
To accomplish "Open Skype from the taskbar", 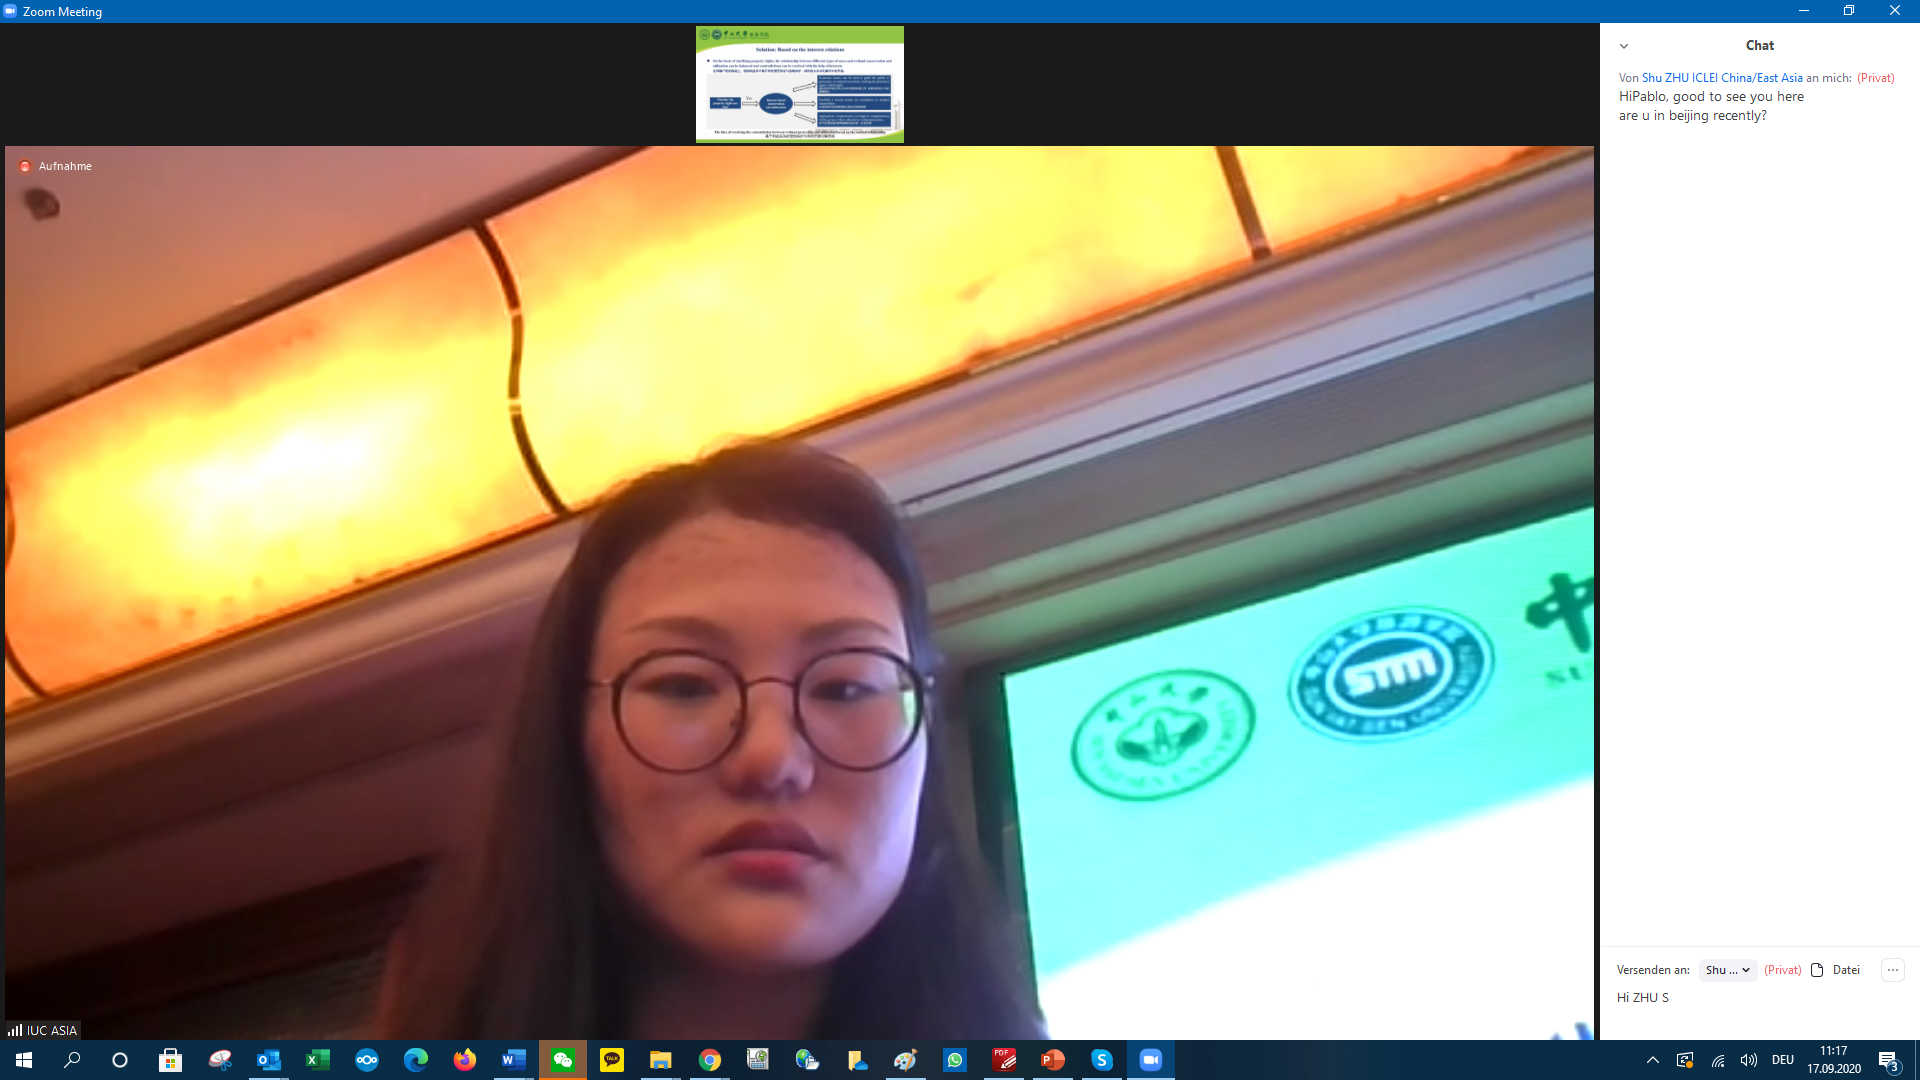I will tap(1102, 1060).
